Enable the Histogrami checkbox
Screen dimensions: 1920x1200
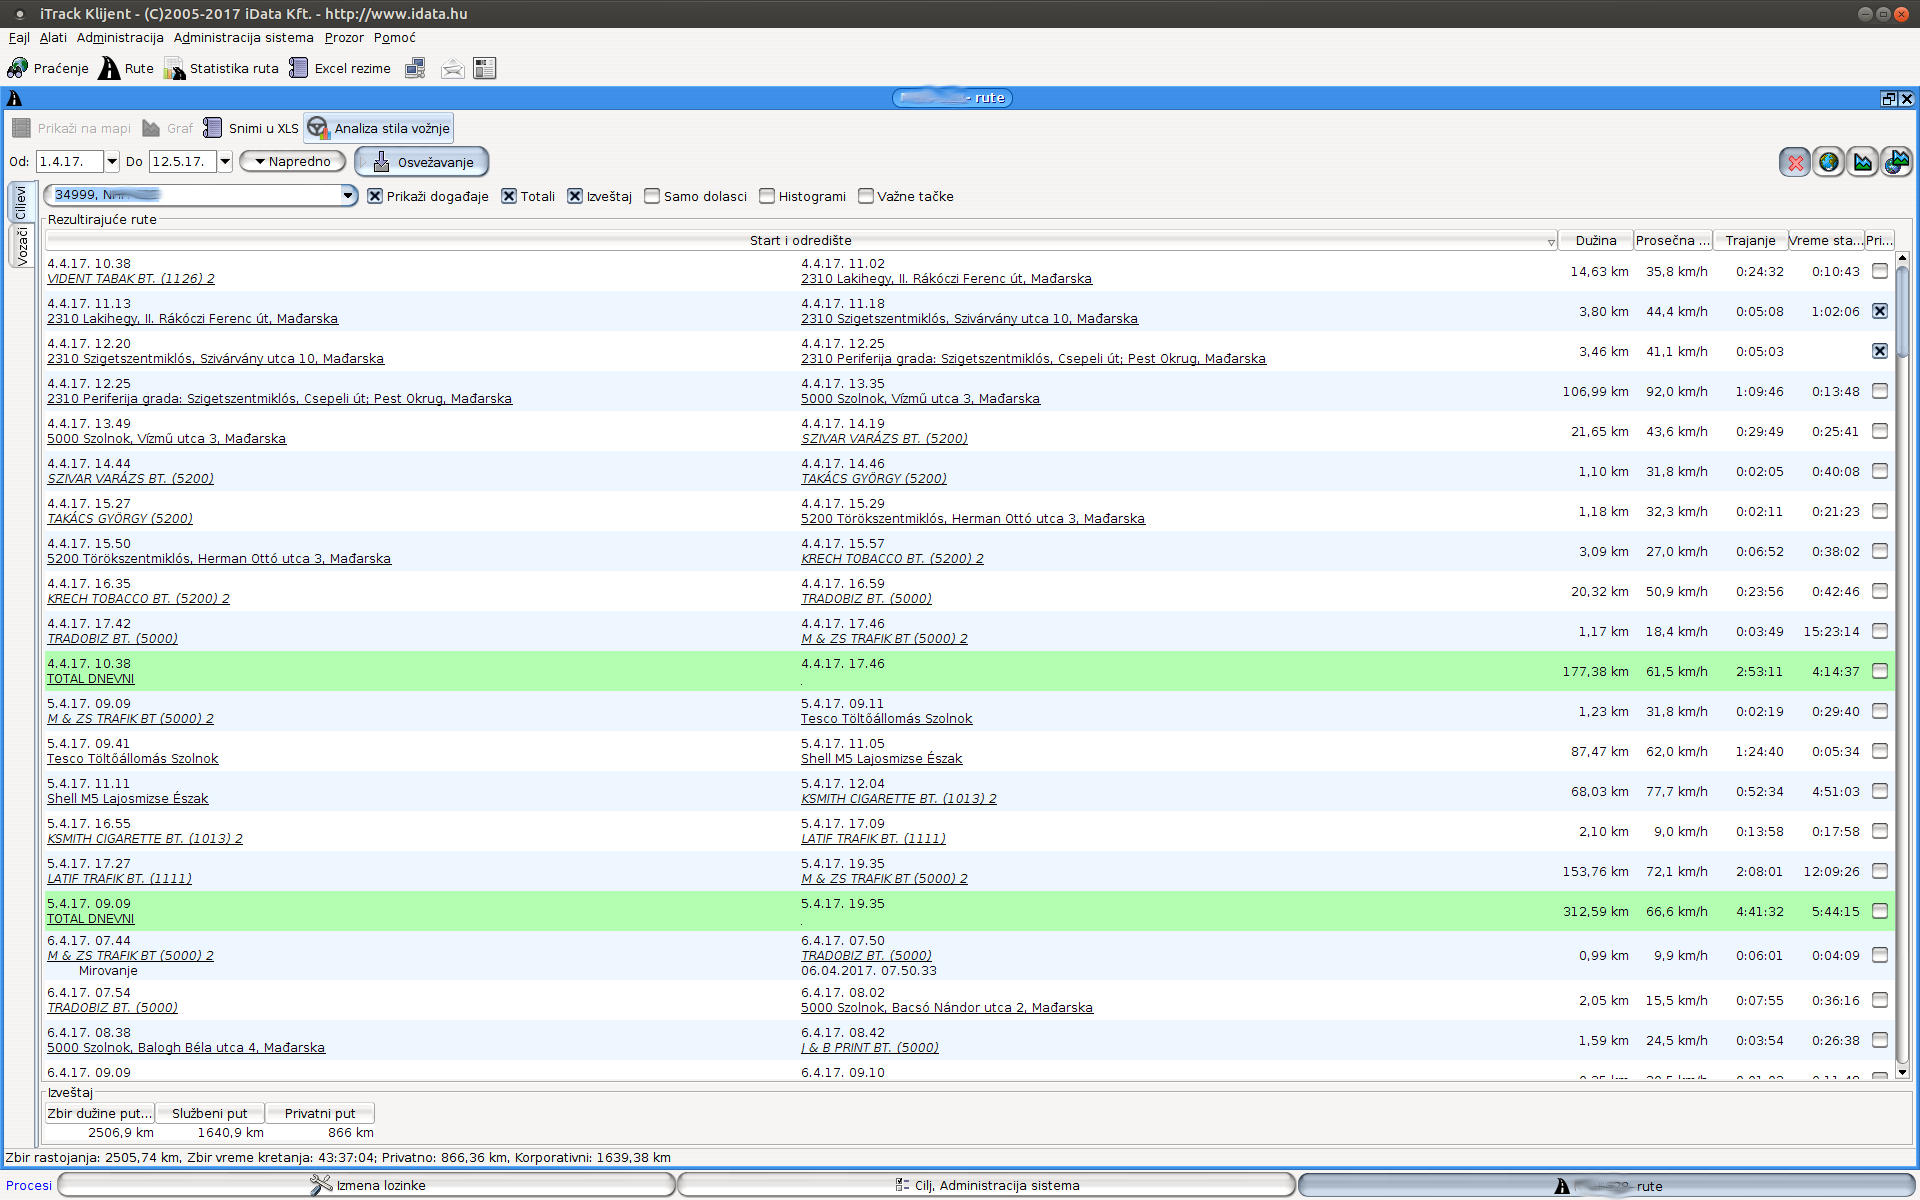pyautogui.click(x=767, y=196)
